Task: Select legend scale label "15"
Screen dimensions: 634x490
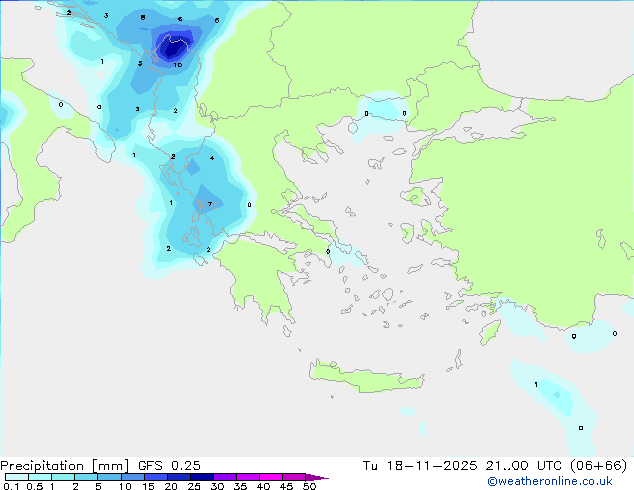Action: (x=148, y=486)
